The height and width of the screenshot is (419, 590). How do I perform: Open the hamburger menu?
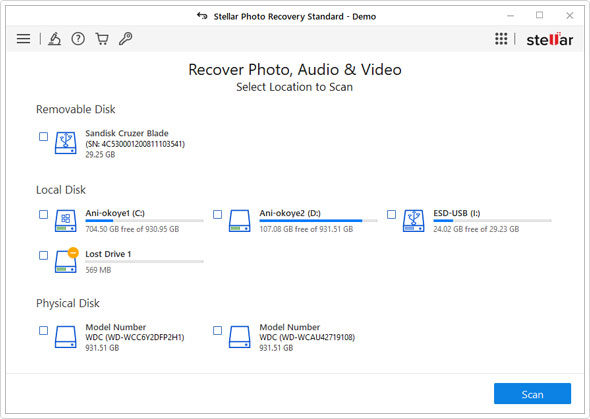click(x=23, y=38)
